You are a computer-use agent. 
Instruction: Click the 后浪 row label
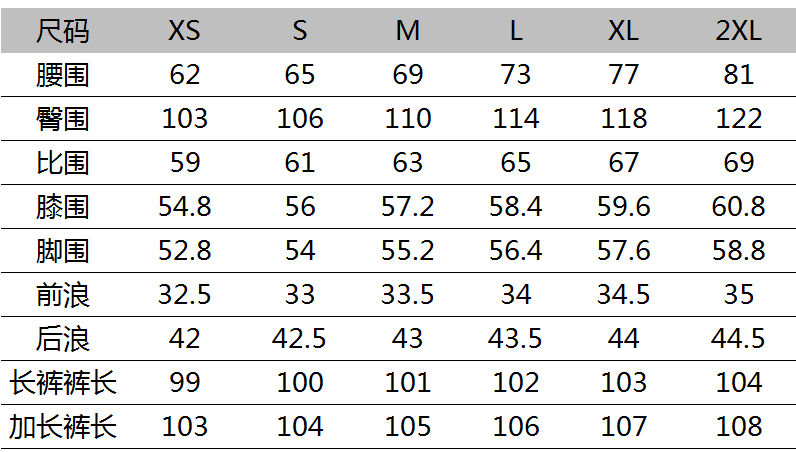63,338
